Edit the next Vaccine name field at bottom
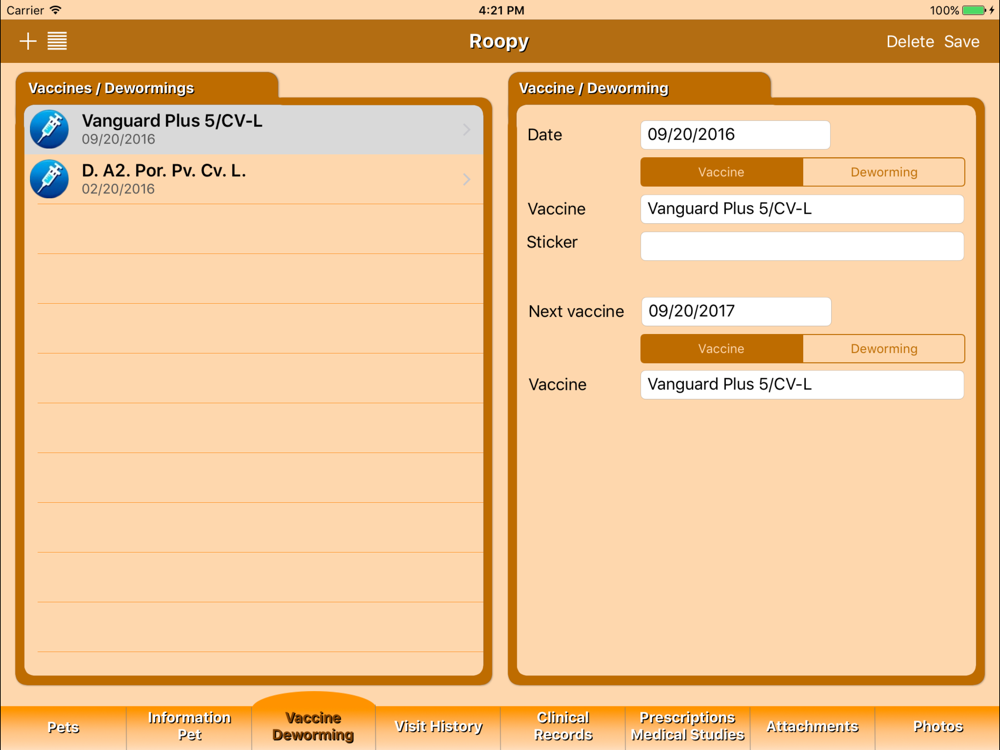This screenshot has width=1000, height=750. point(802,385)
